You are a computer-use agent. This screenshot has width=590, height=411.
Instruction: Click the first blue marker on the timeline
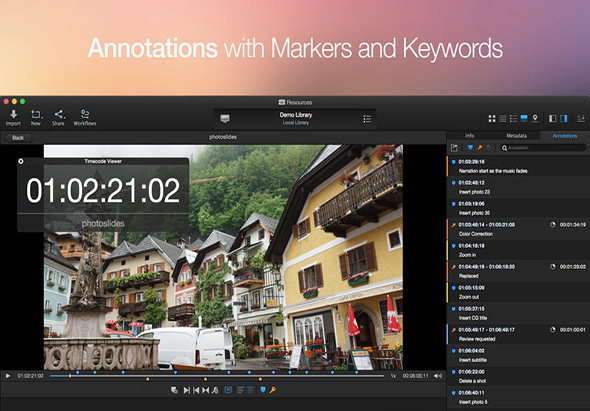[x=78, y=373]
